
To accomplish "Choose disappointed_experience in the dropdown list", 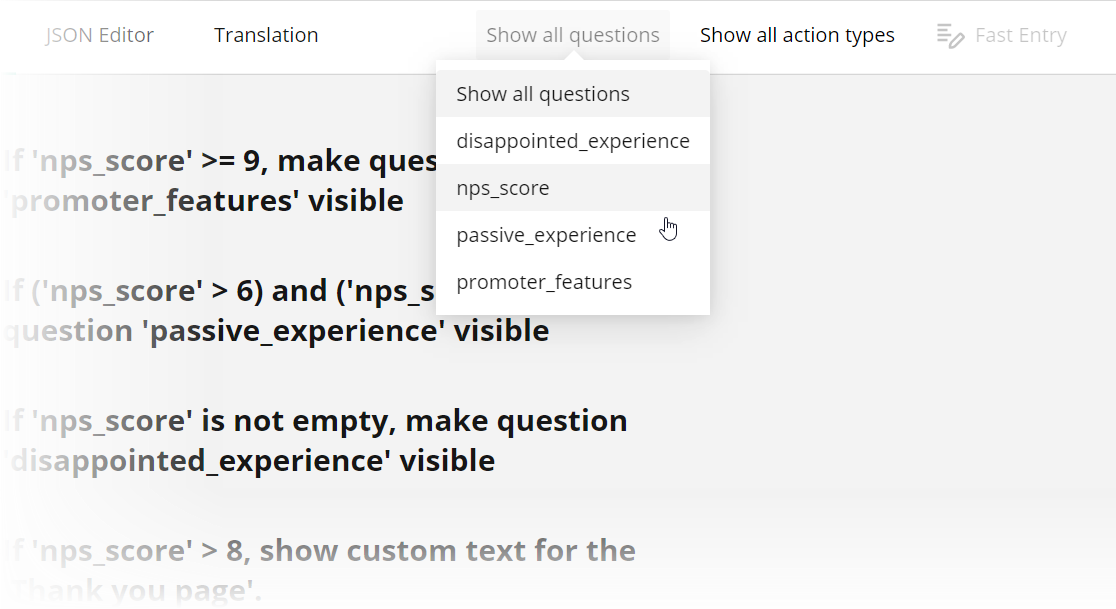I will click(x=572, y=141).
